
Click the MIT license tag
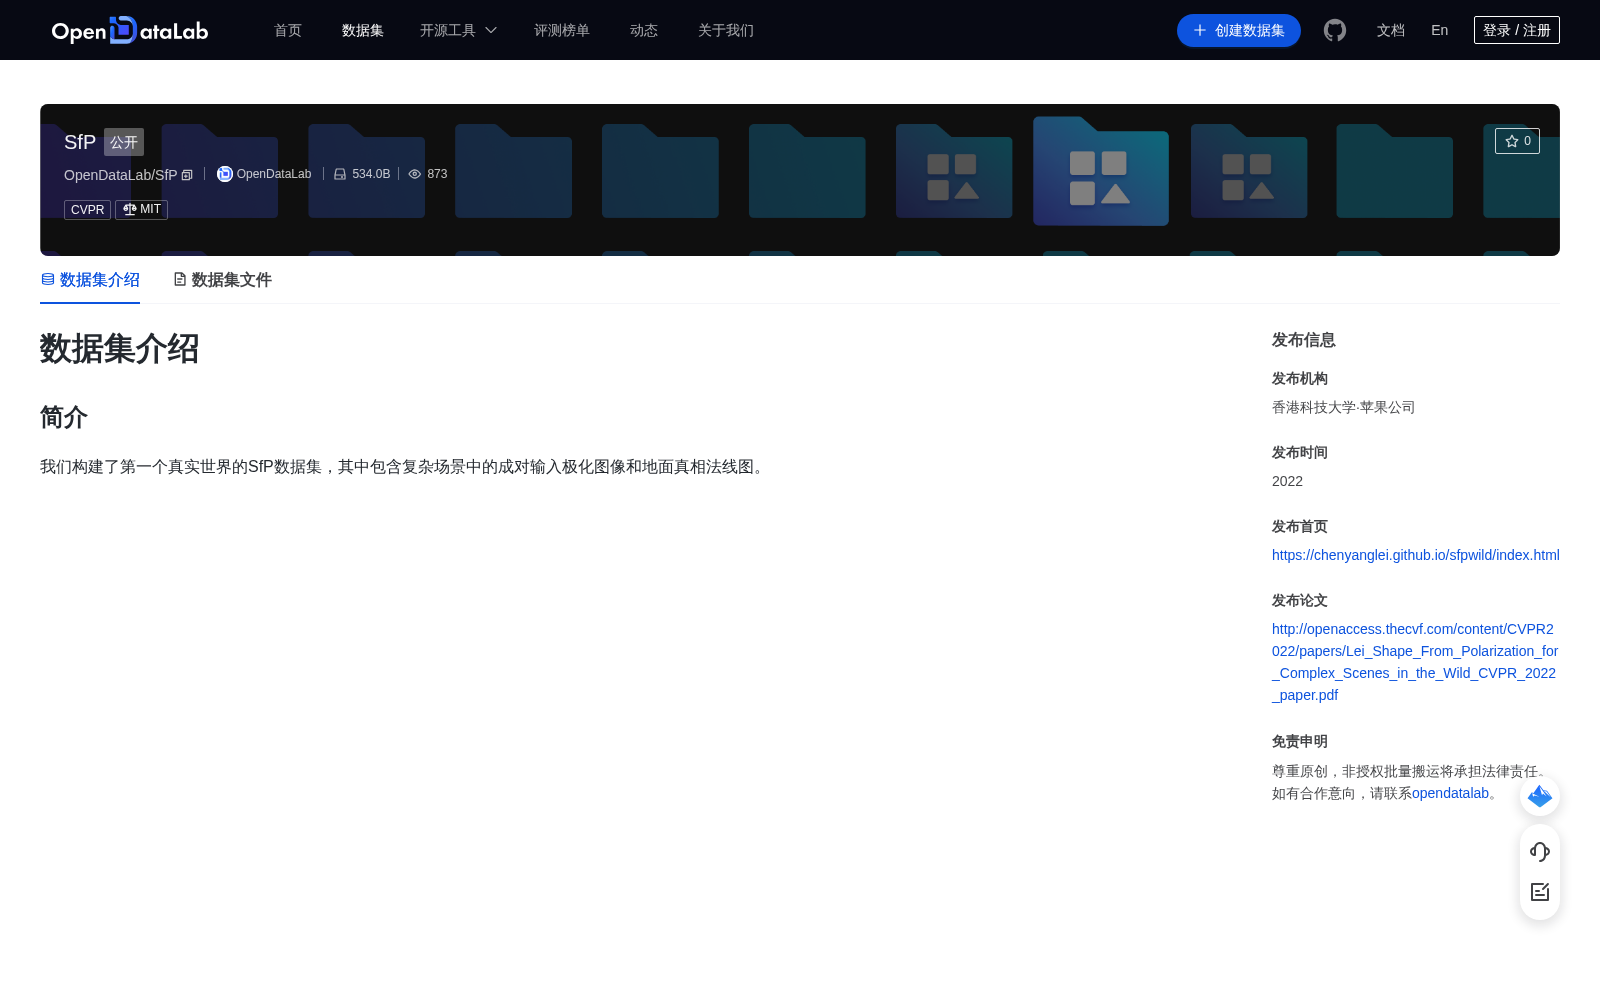tap(141, 210)
